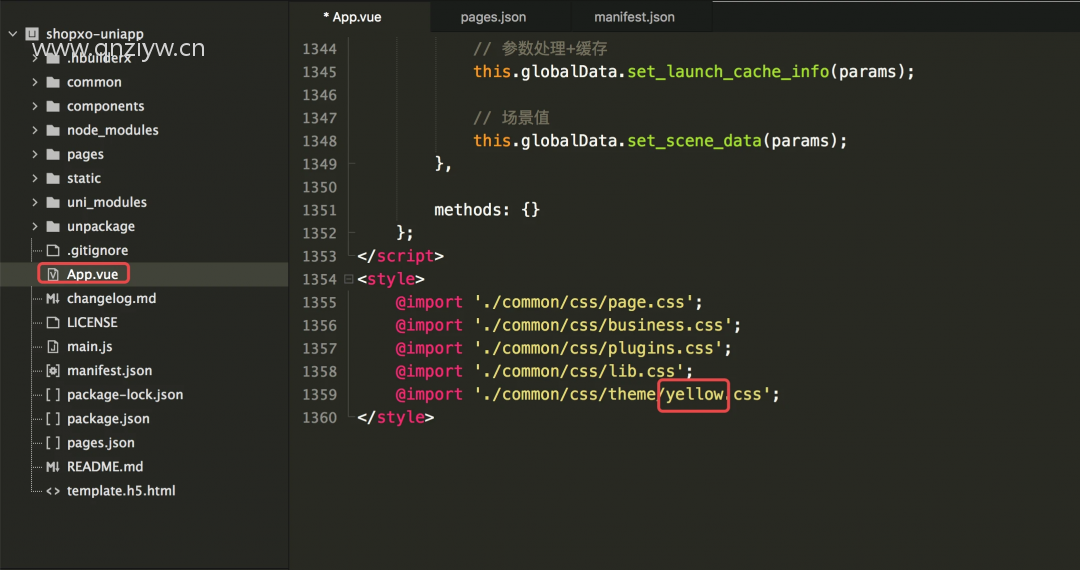
Task: Expand the uni_modules folder chevron
Action: [34, 202]
